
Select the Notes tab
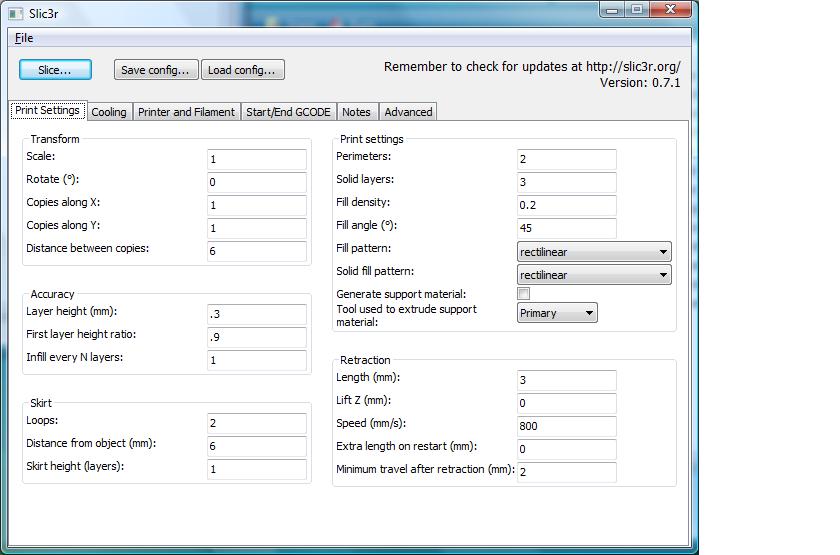point(356,112)
